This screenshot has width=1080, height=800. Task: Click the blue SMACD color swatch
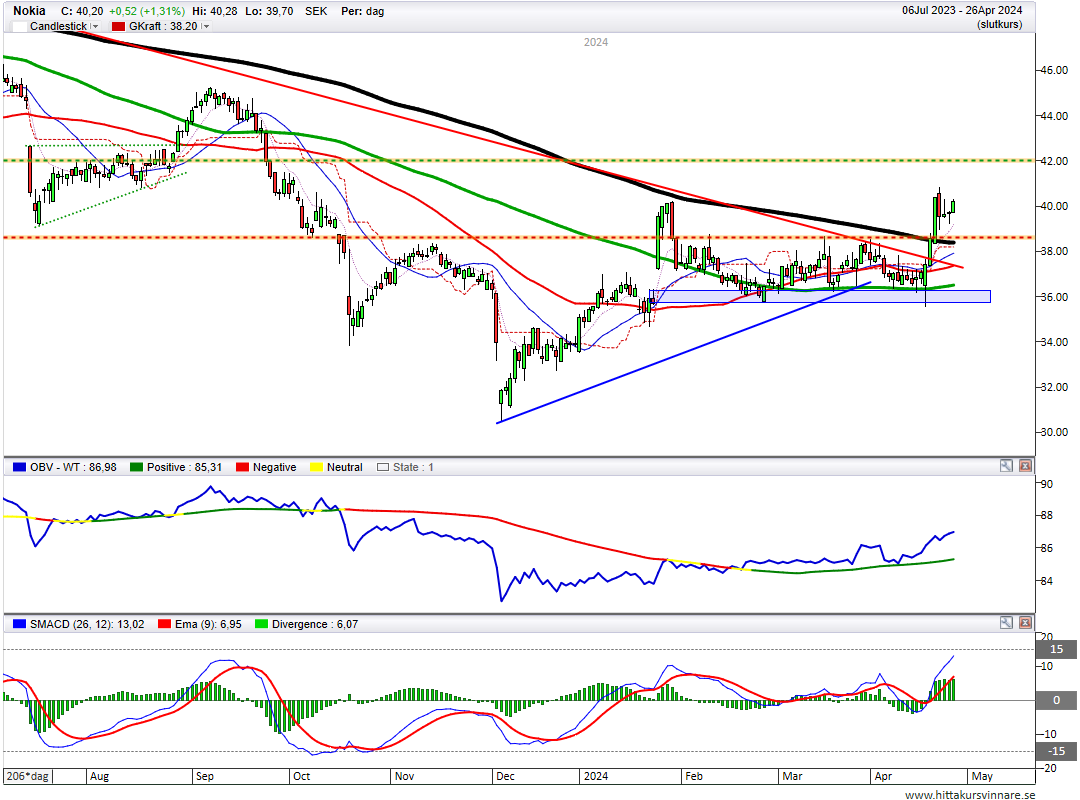coord(19,624)
